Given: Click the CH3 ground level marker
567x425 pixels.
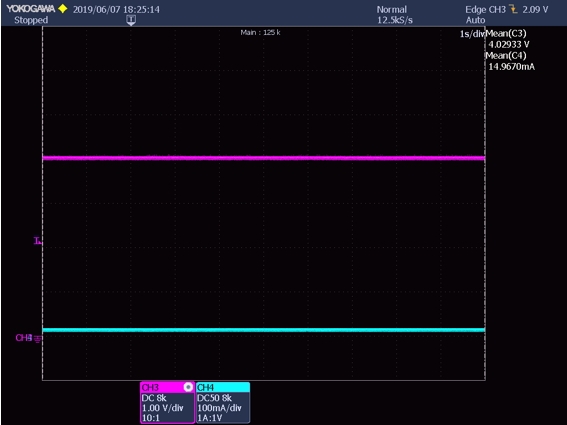Looking at the screenshot, I should pos(29,338).
